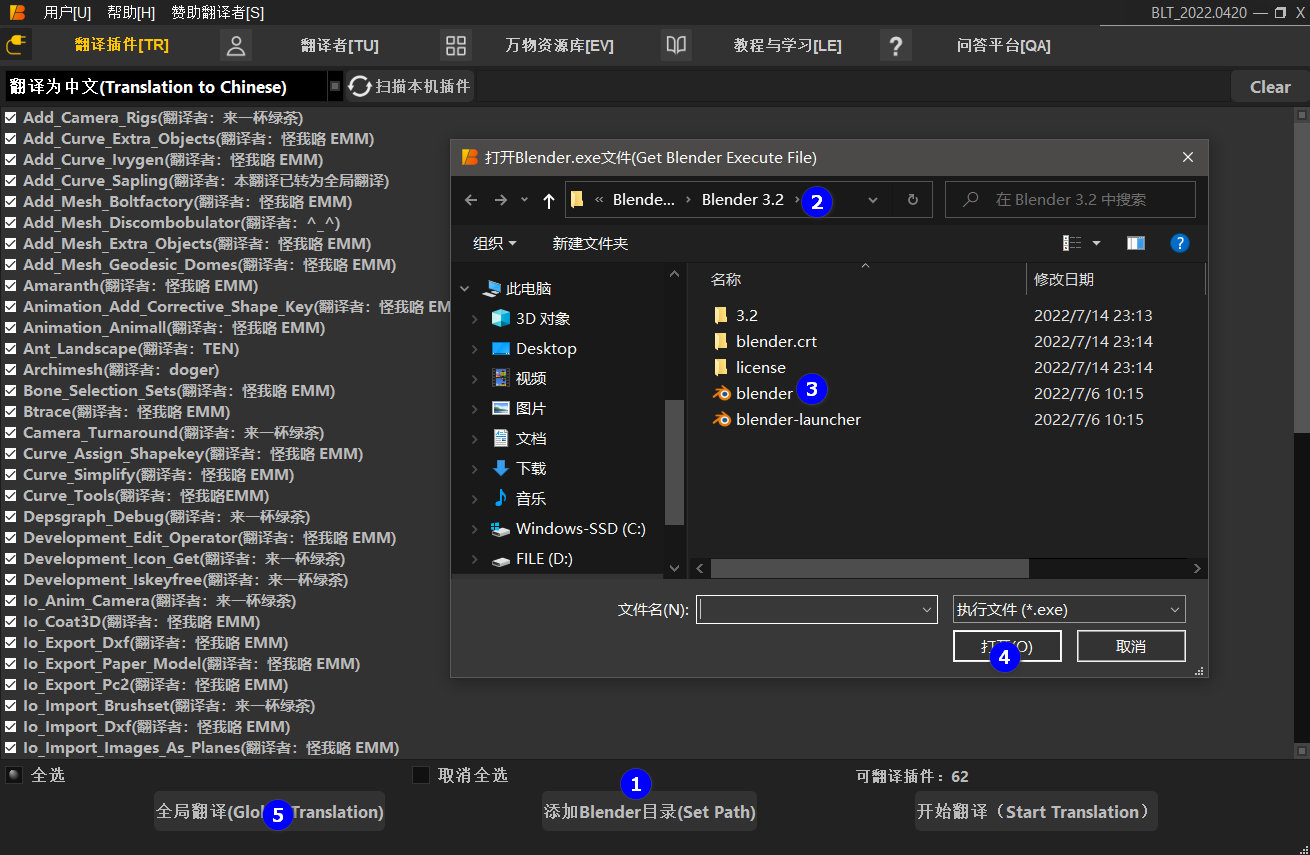Image resolution: width=1310 pixels, height=855 pixels.
Task: Click the 在 Blender 3.2 中搜索 search box
Action: [x=1070, y=200]
